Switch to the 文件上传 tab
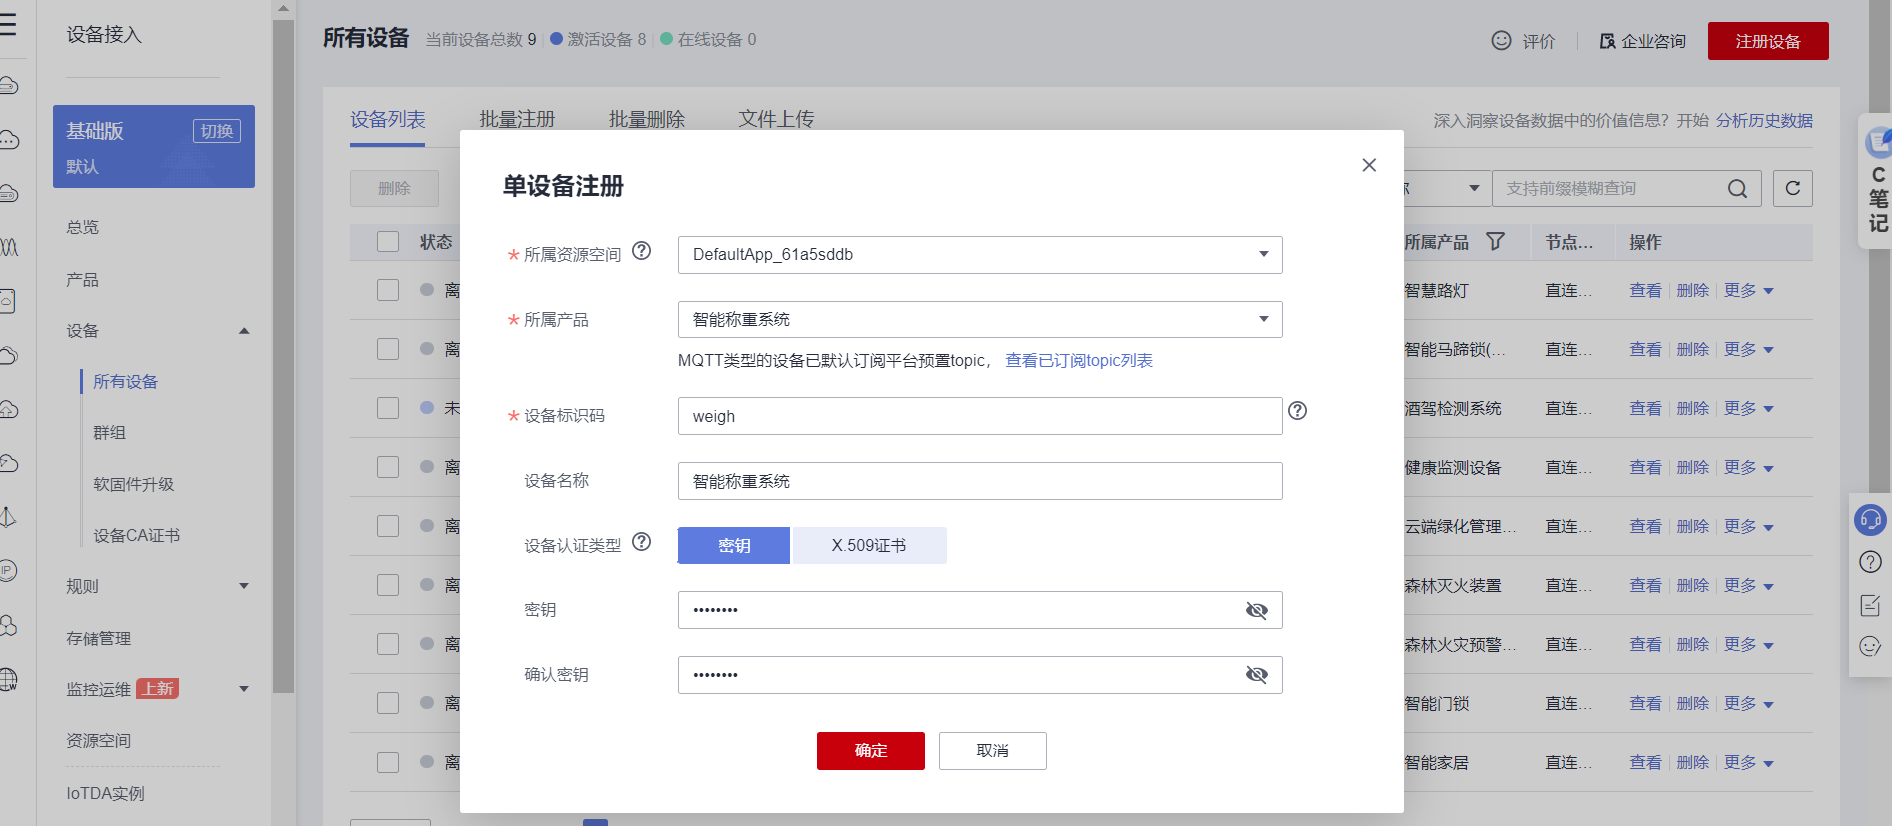The height and width of the screenshot is (826, 1892). pyautogui.click(x=776, y=120)
